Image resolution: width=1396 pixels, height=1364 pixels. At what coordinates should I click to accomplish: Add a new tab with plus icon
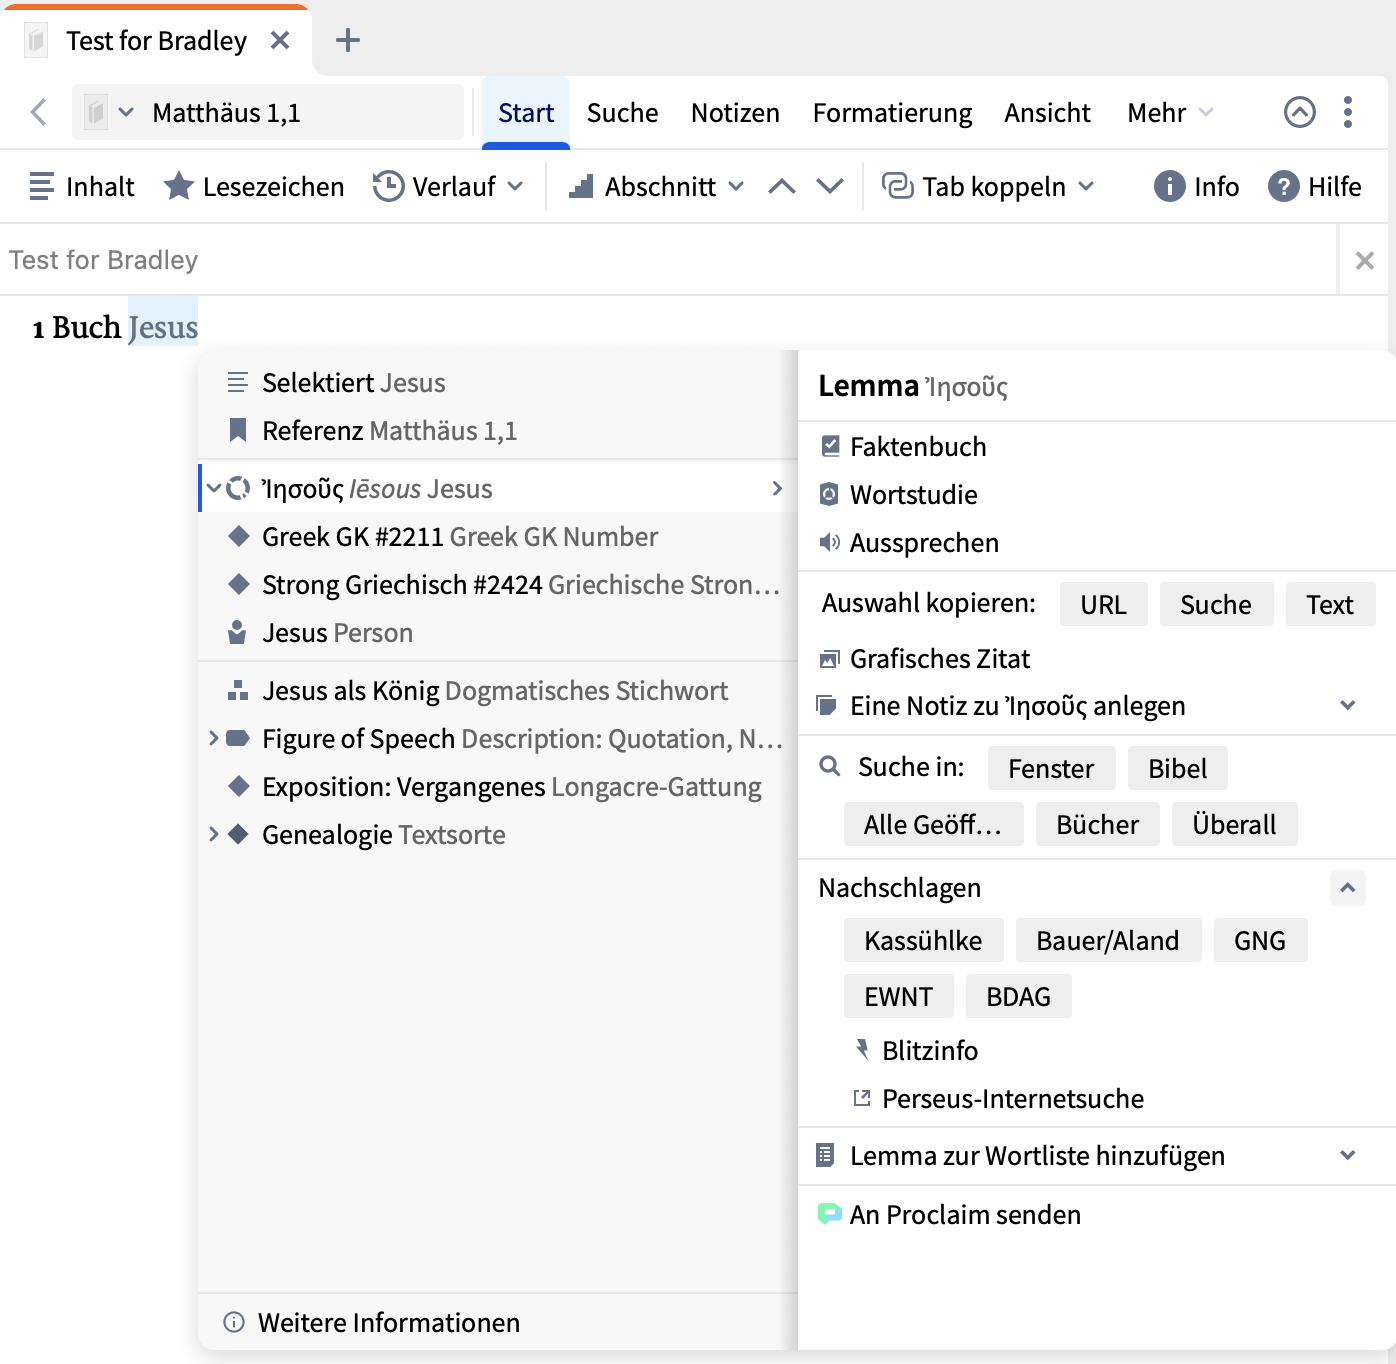[348, 40]
